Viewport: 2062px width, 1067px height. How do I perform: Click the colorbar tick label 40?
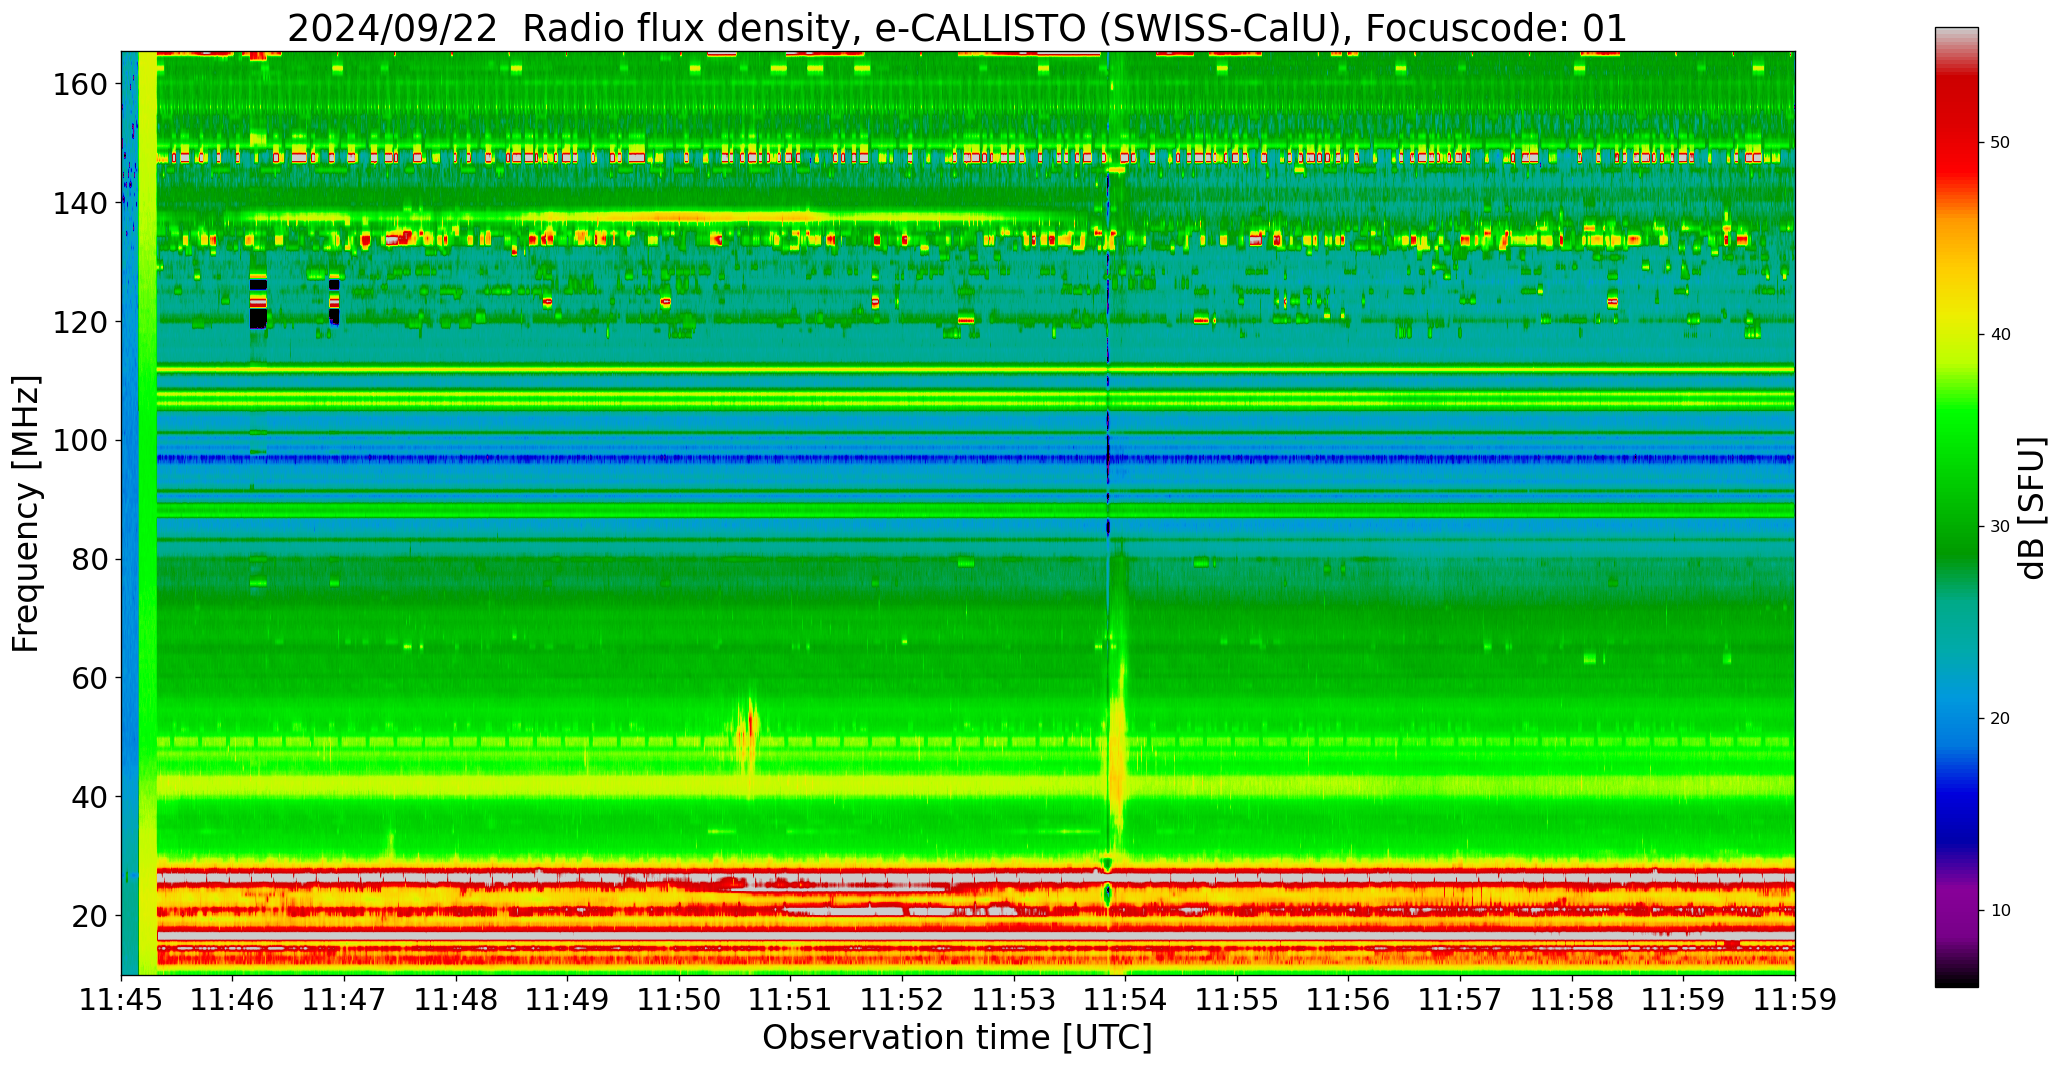point(2000,335)
